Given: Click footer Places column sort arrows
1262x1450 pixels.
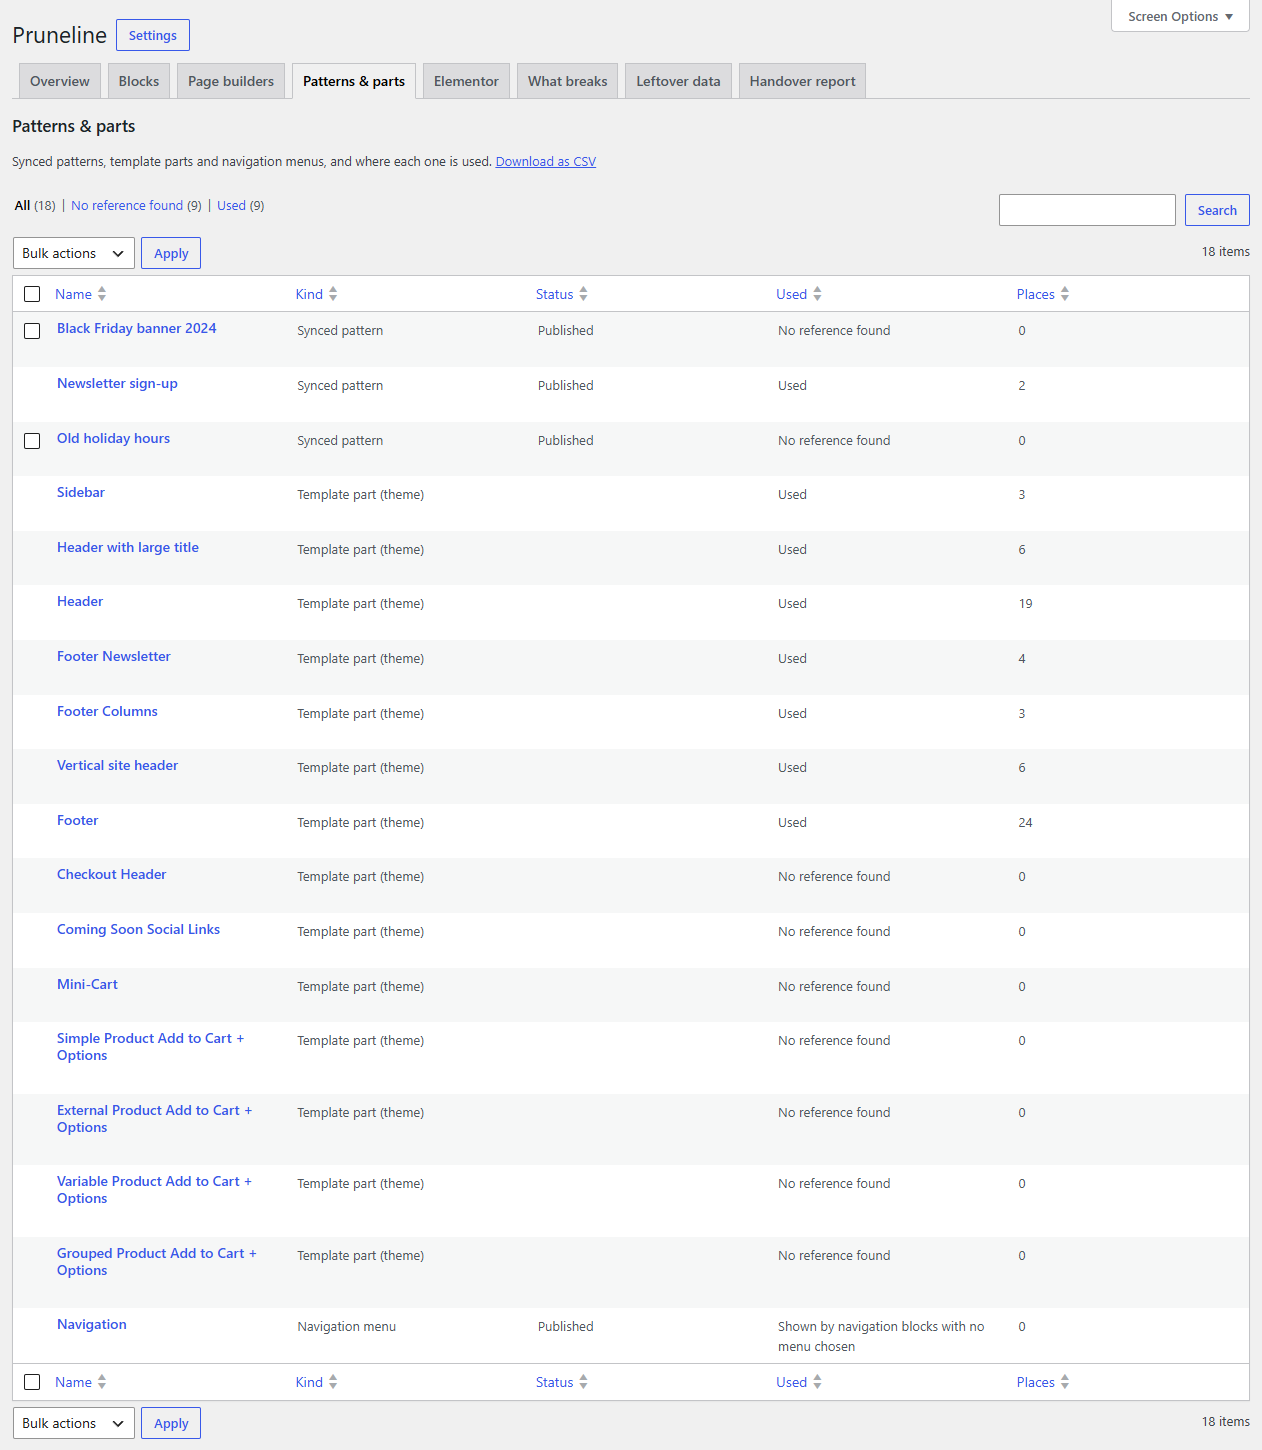Looking at the screenshot, I should click(x=1065, y=1382).
